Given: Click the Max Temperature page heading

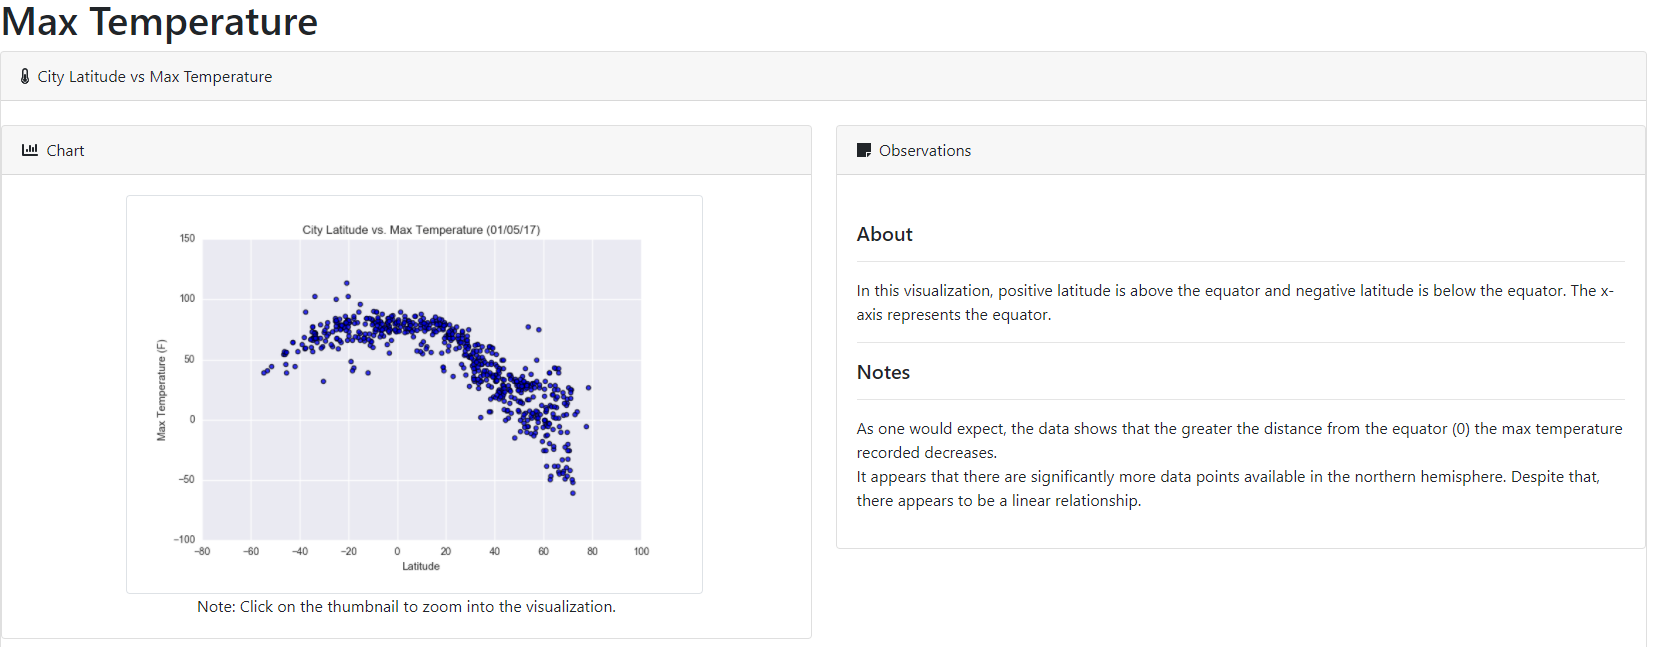Looking at the screenshot, I should [x=160, y=21].
